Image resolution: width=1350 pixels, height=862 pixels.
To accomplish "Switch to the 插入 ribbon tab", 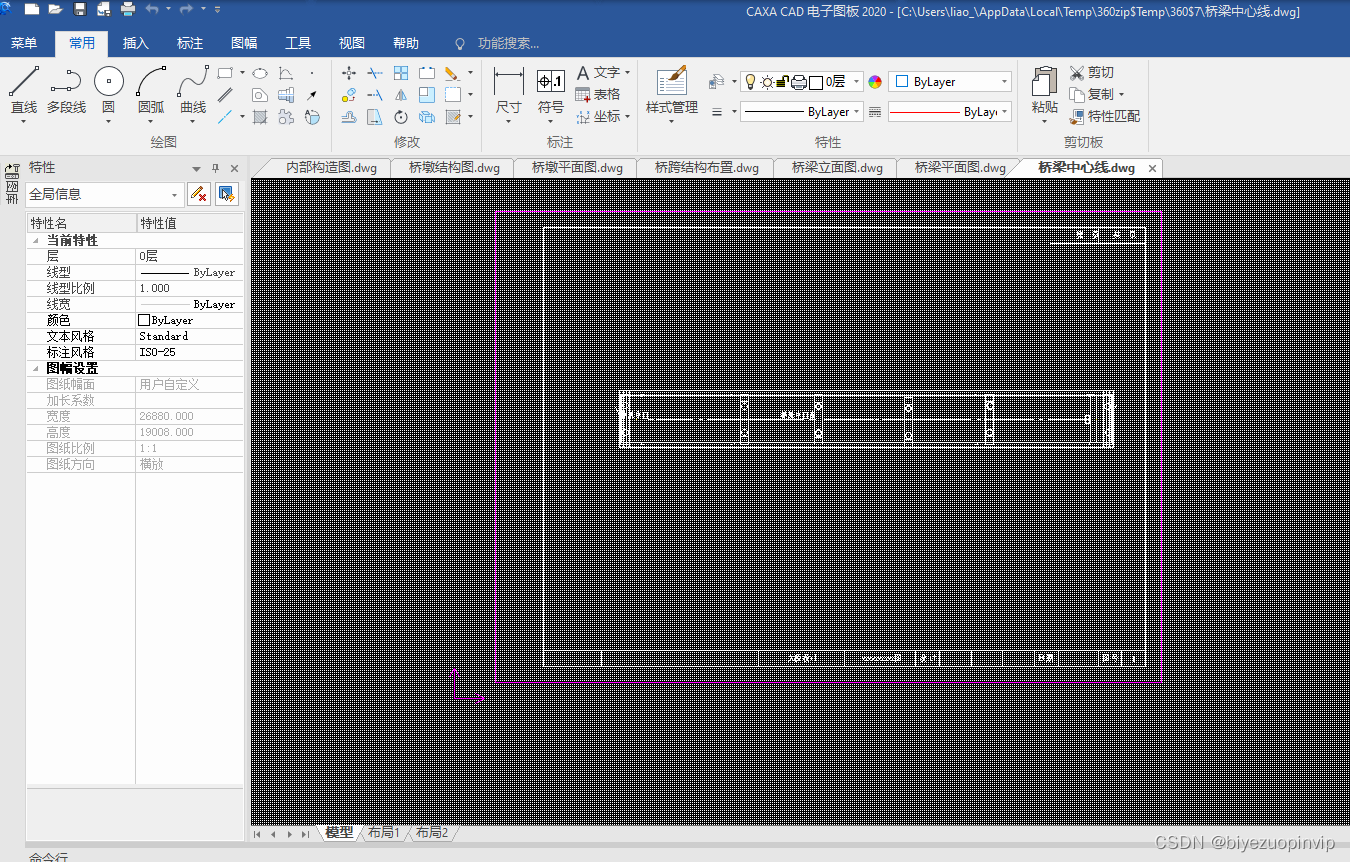I will pyautogui.click(x=136, y=43).
